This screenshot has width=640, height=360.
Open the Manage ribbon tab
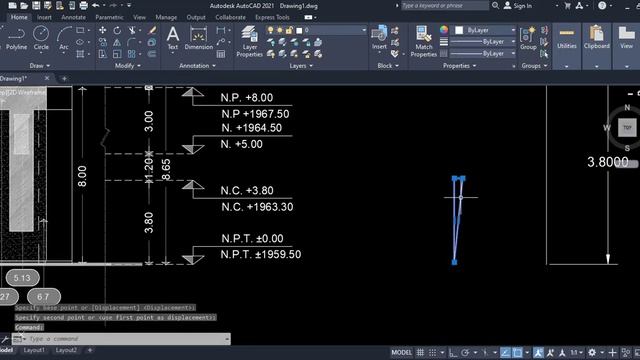pyautogui.click(x=166, y=17)
